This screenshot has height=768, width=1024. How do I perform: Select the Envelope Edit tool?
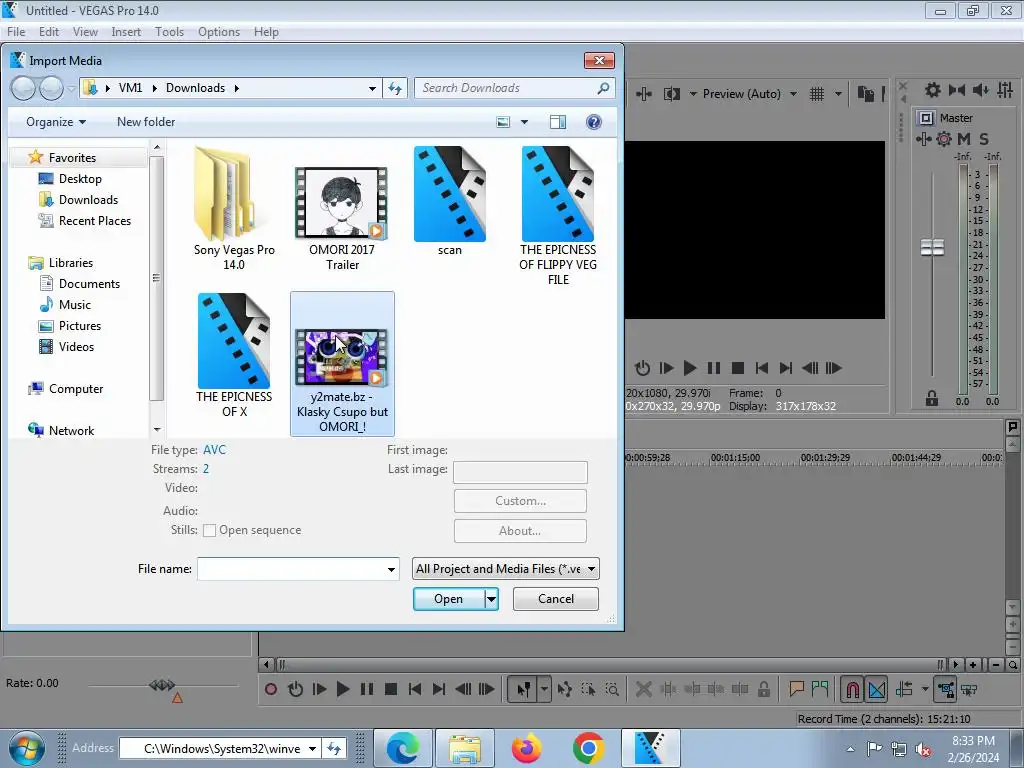click(565, 689)
